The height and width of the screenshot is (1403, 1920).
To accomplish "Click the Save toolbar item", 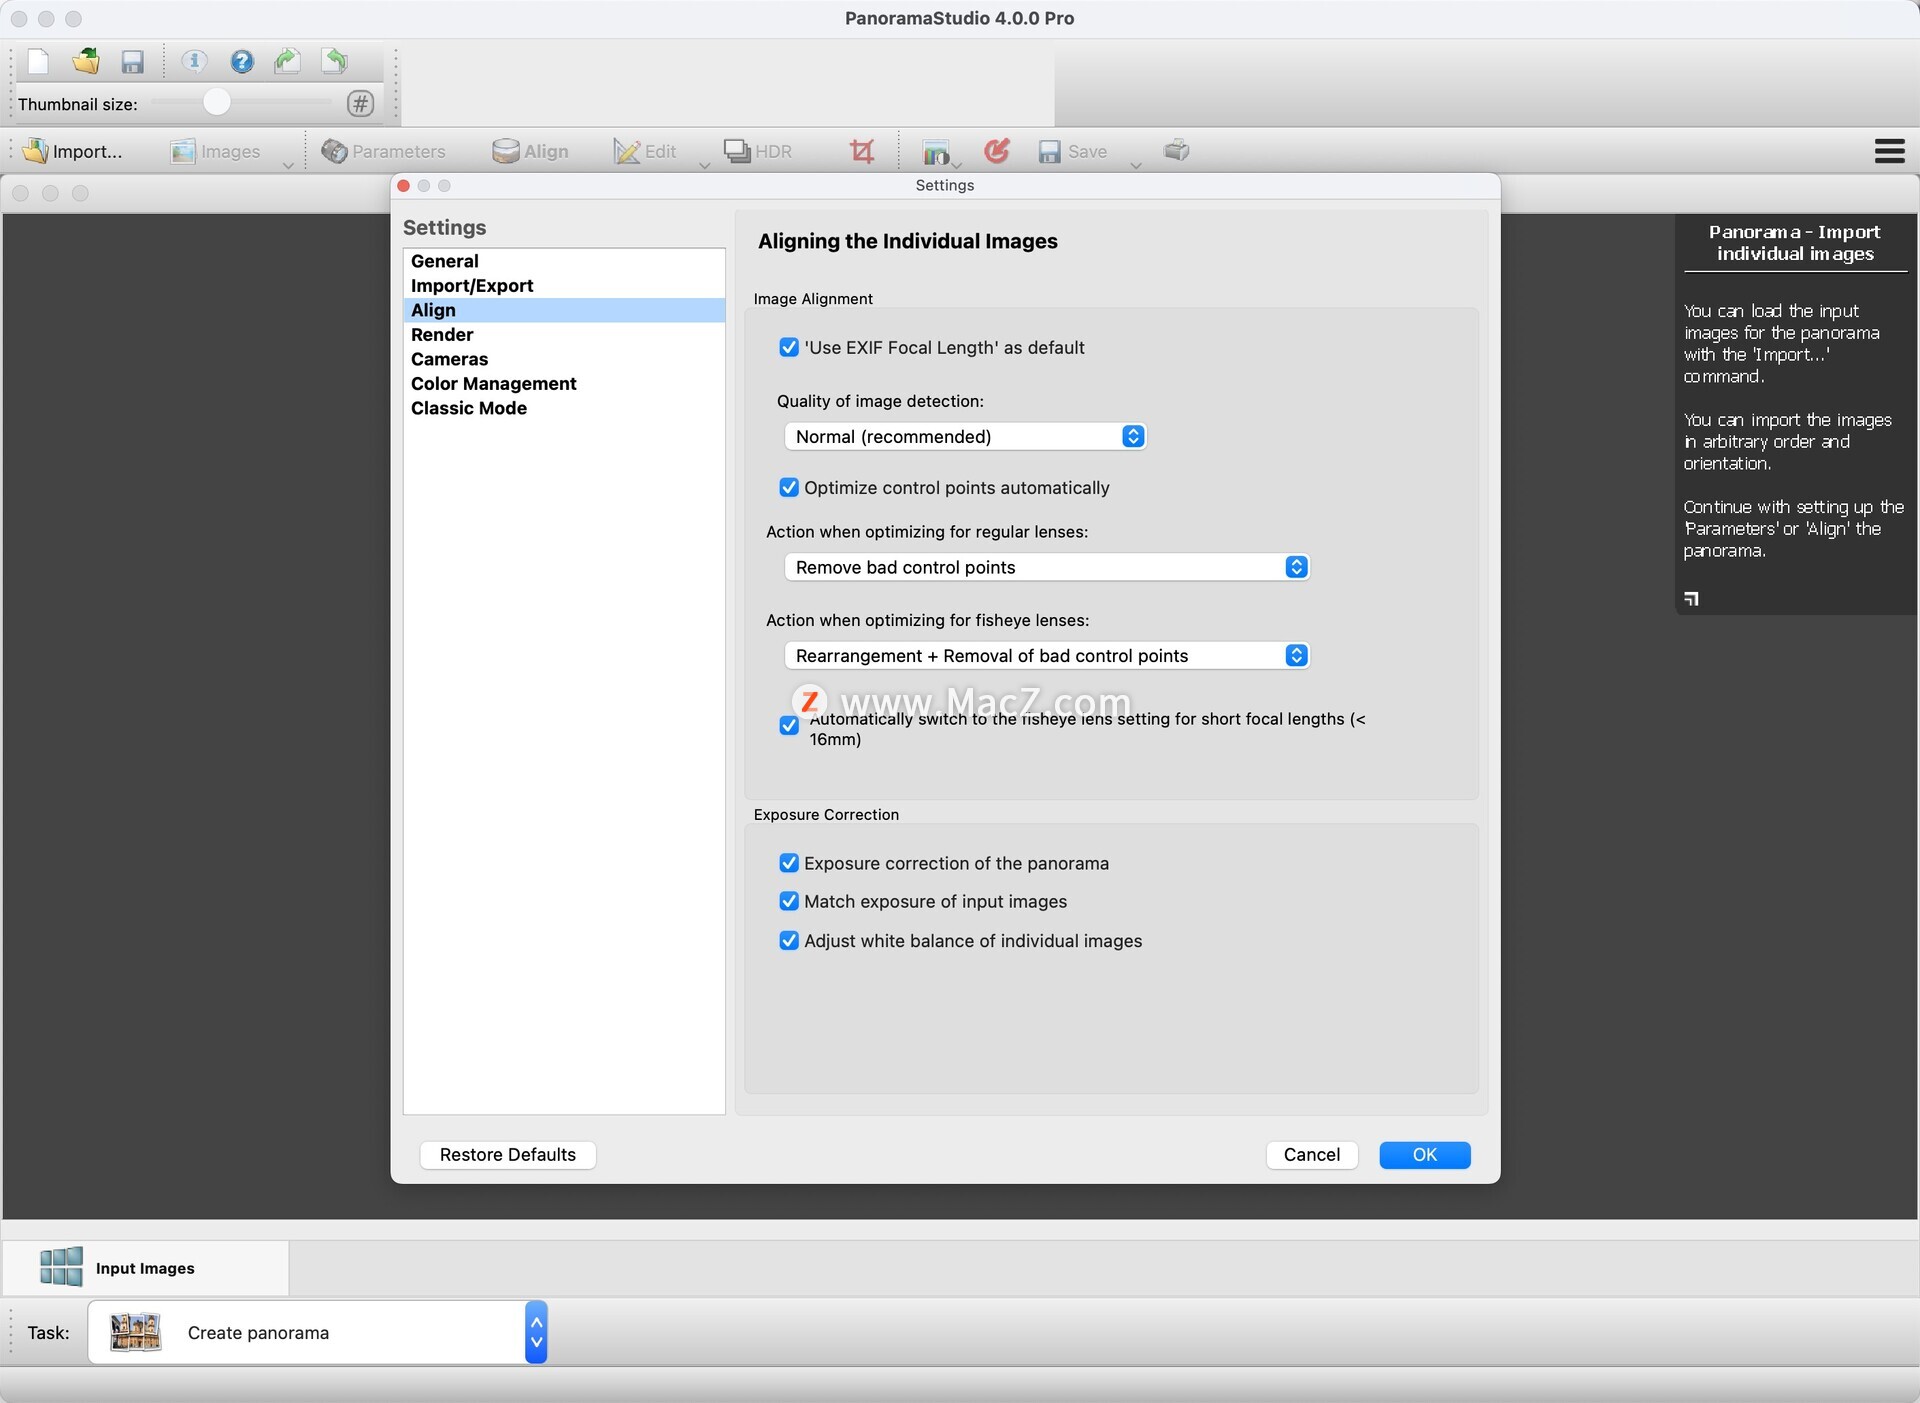I will [x=1072, y=151].
